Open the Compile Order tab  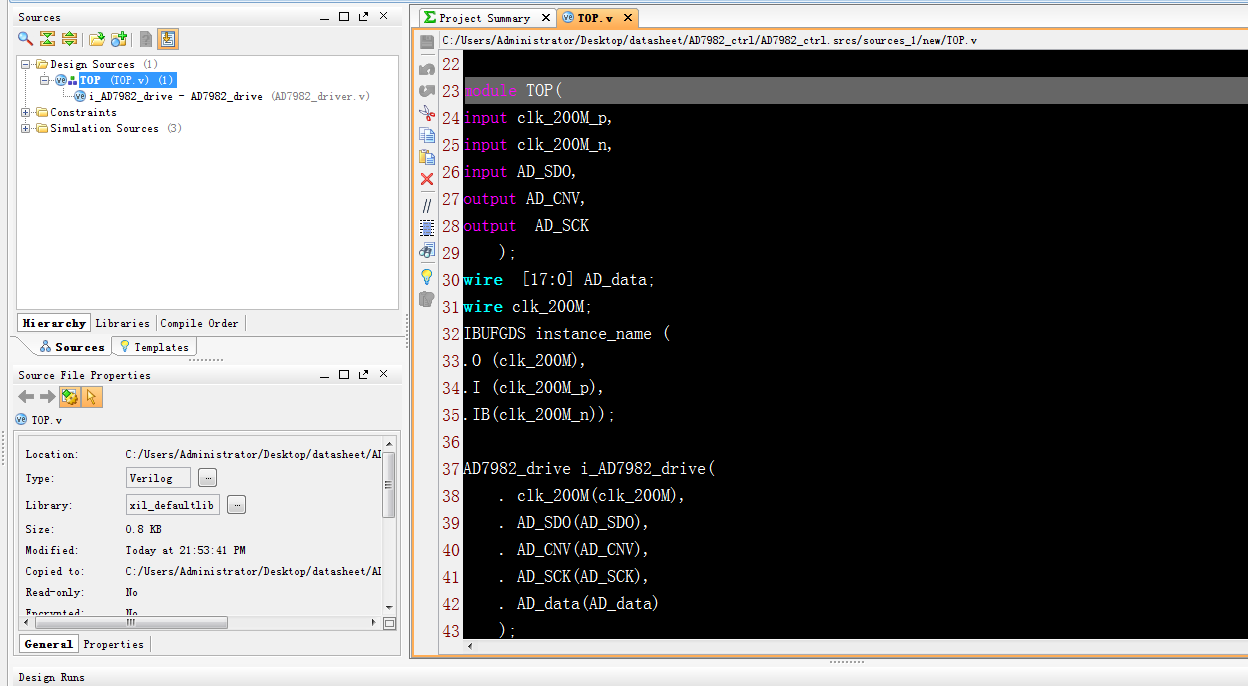coord(199,323)
